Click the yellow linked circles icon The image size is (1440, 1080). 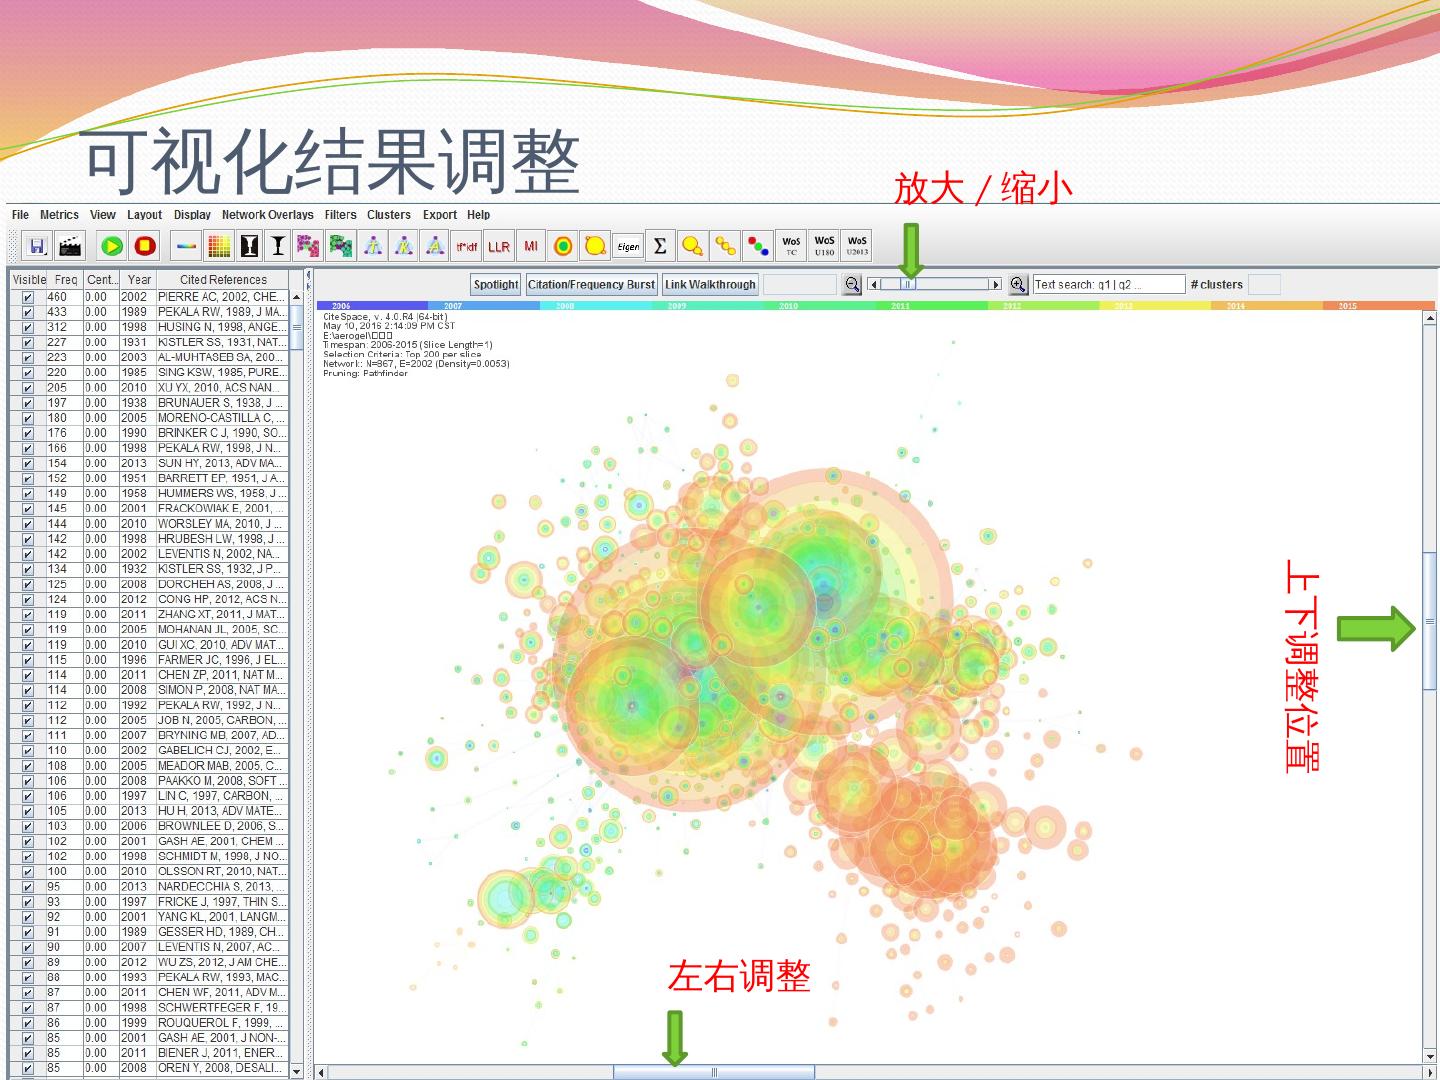pyautogui.click(x=726, y=246)
